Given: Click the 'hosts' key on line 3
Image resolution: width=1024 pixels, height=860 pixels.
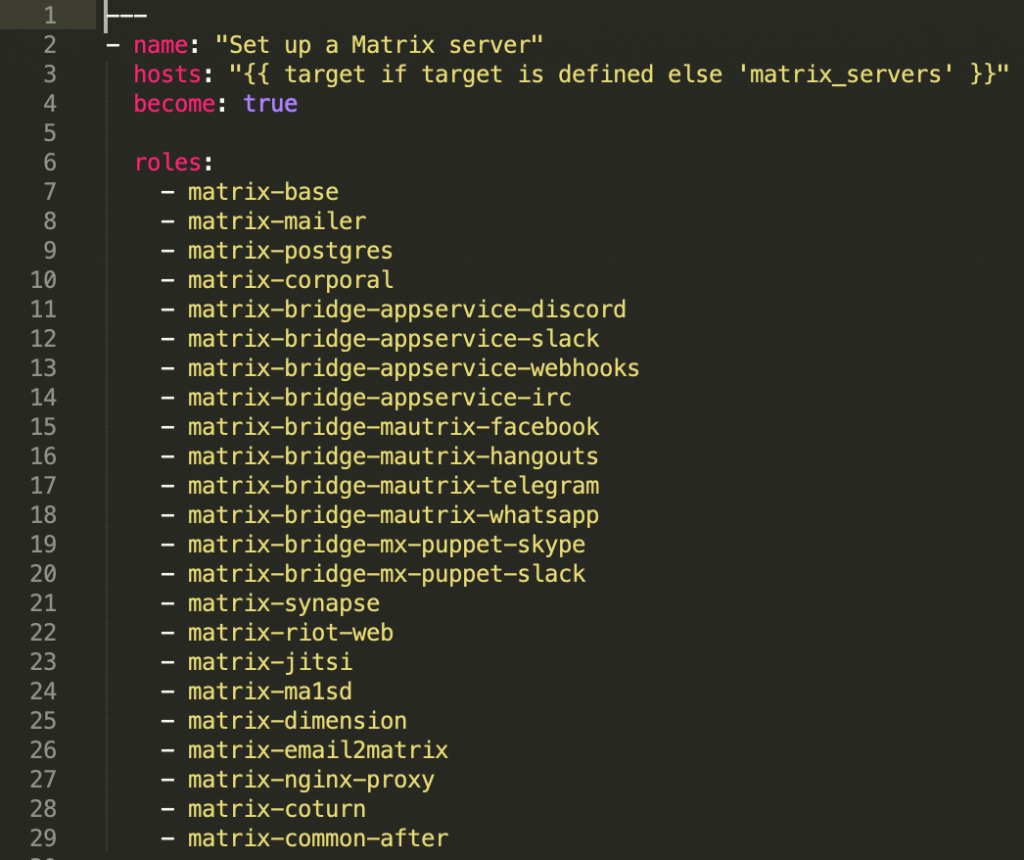Looking at the screenshot, I should tap(167, 74).
